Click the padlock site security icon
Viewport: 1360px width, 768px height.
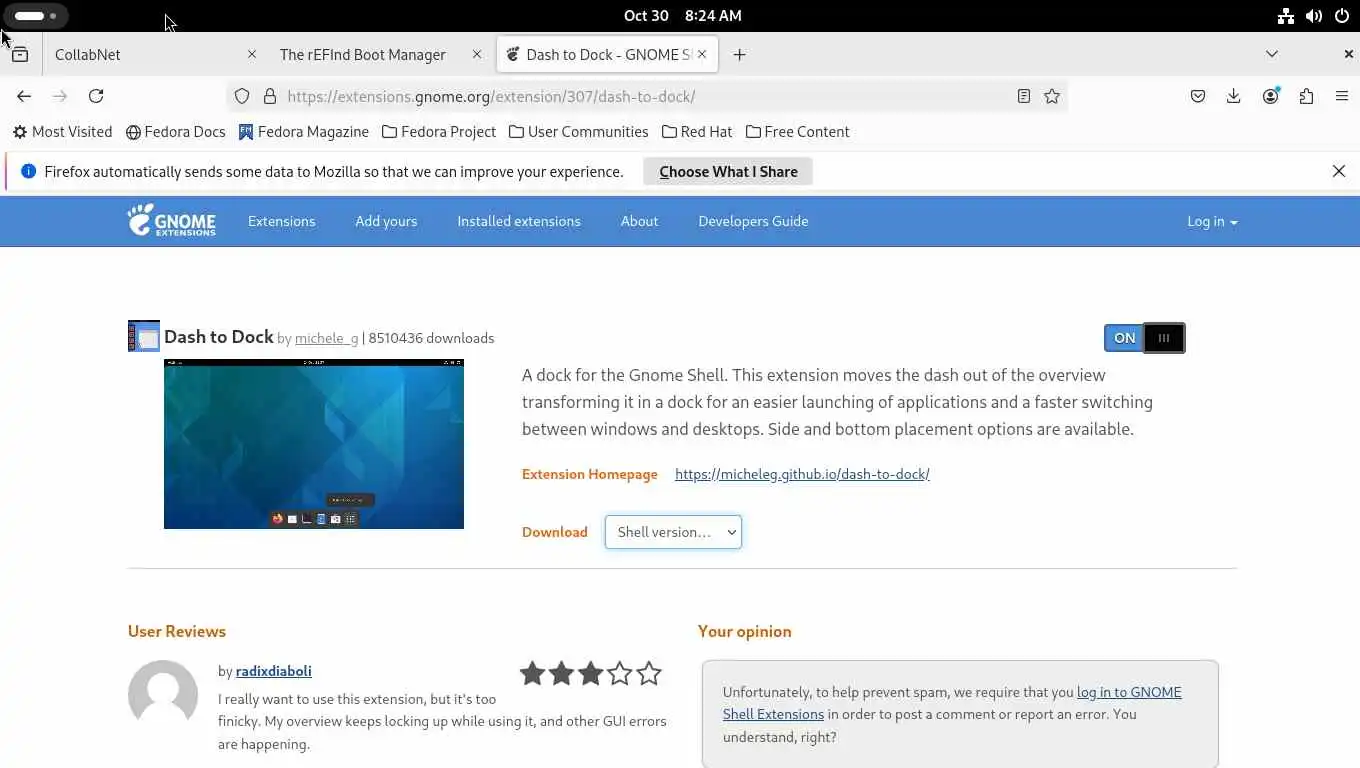269,96
